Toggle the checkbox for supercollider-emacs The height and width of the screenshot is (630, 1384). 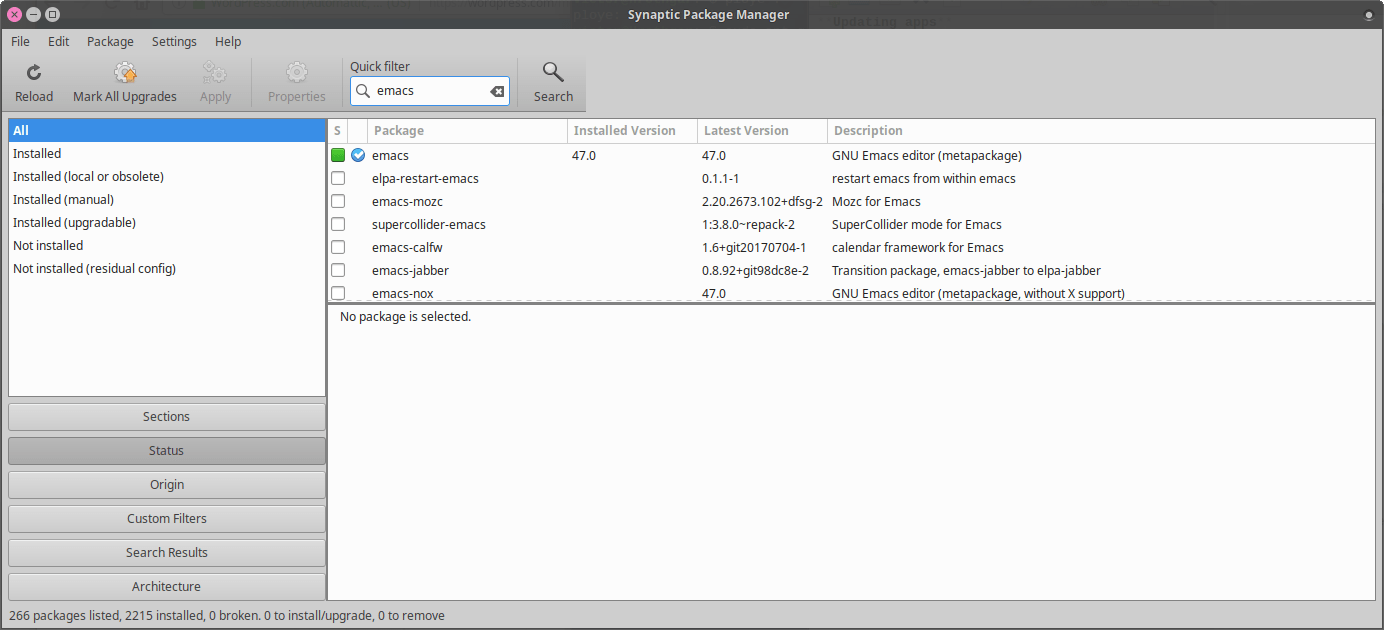pos(338,224)
